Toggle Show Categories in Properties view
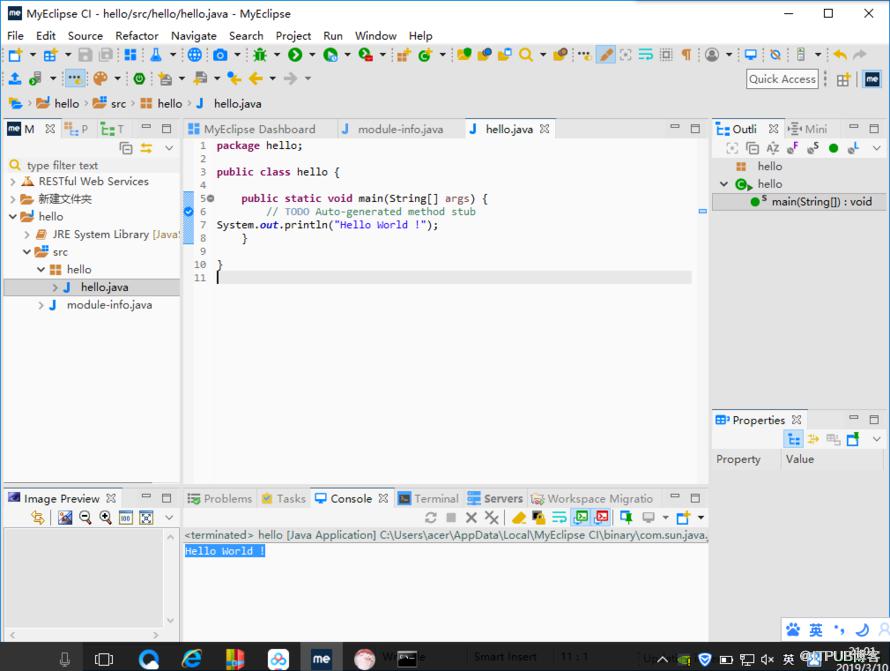Screen dimensions: 890x671 coord(793,439)
